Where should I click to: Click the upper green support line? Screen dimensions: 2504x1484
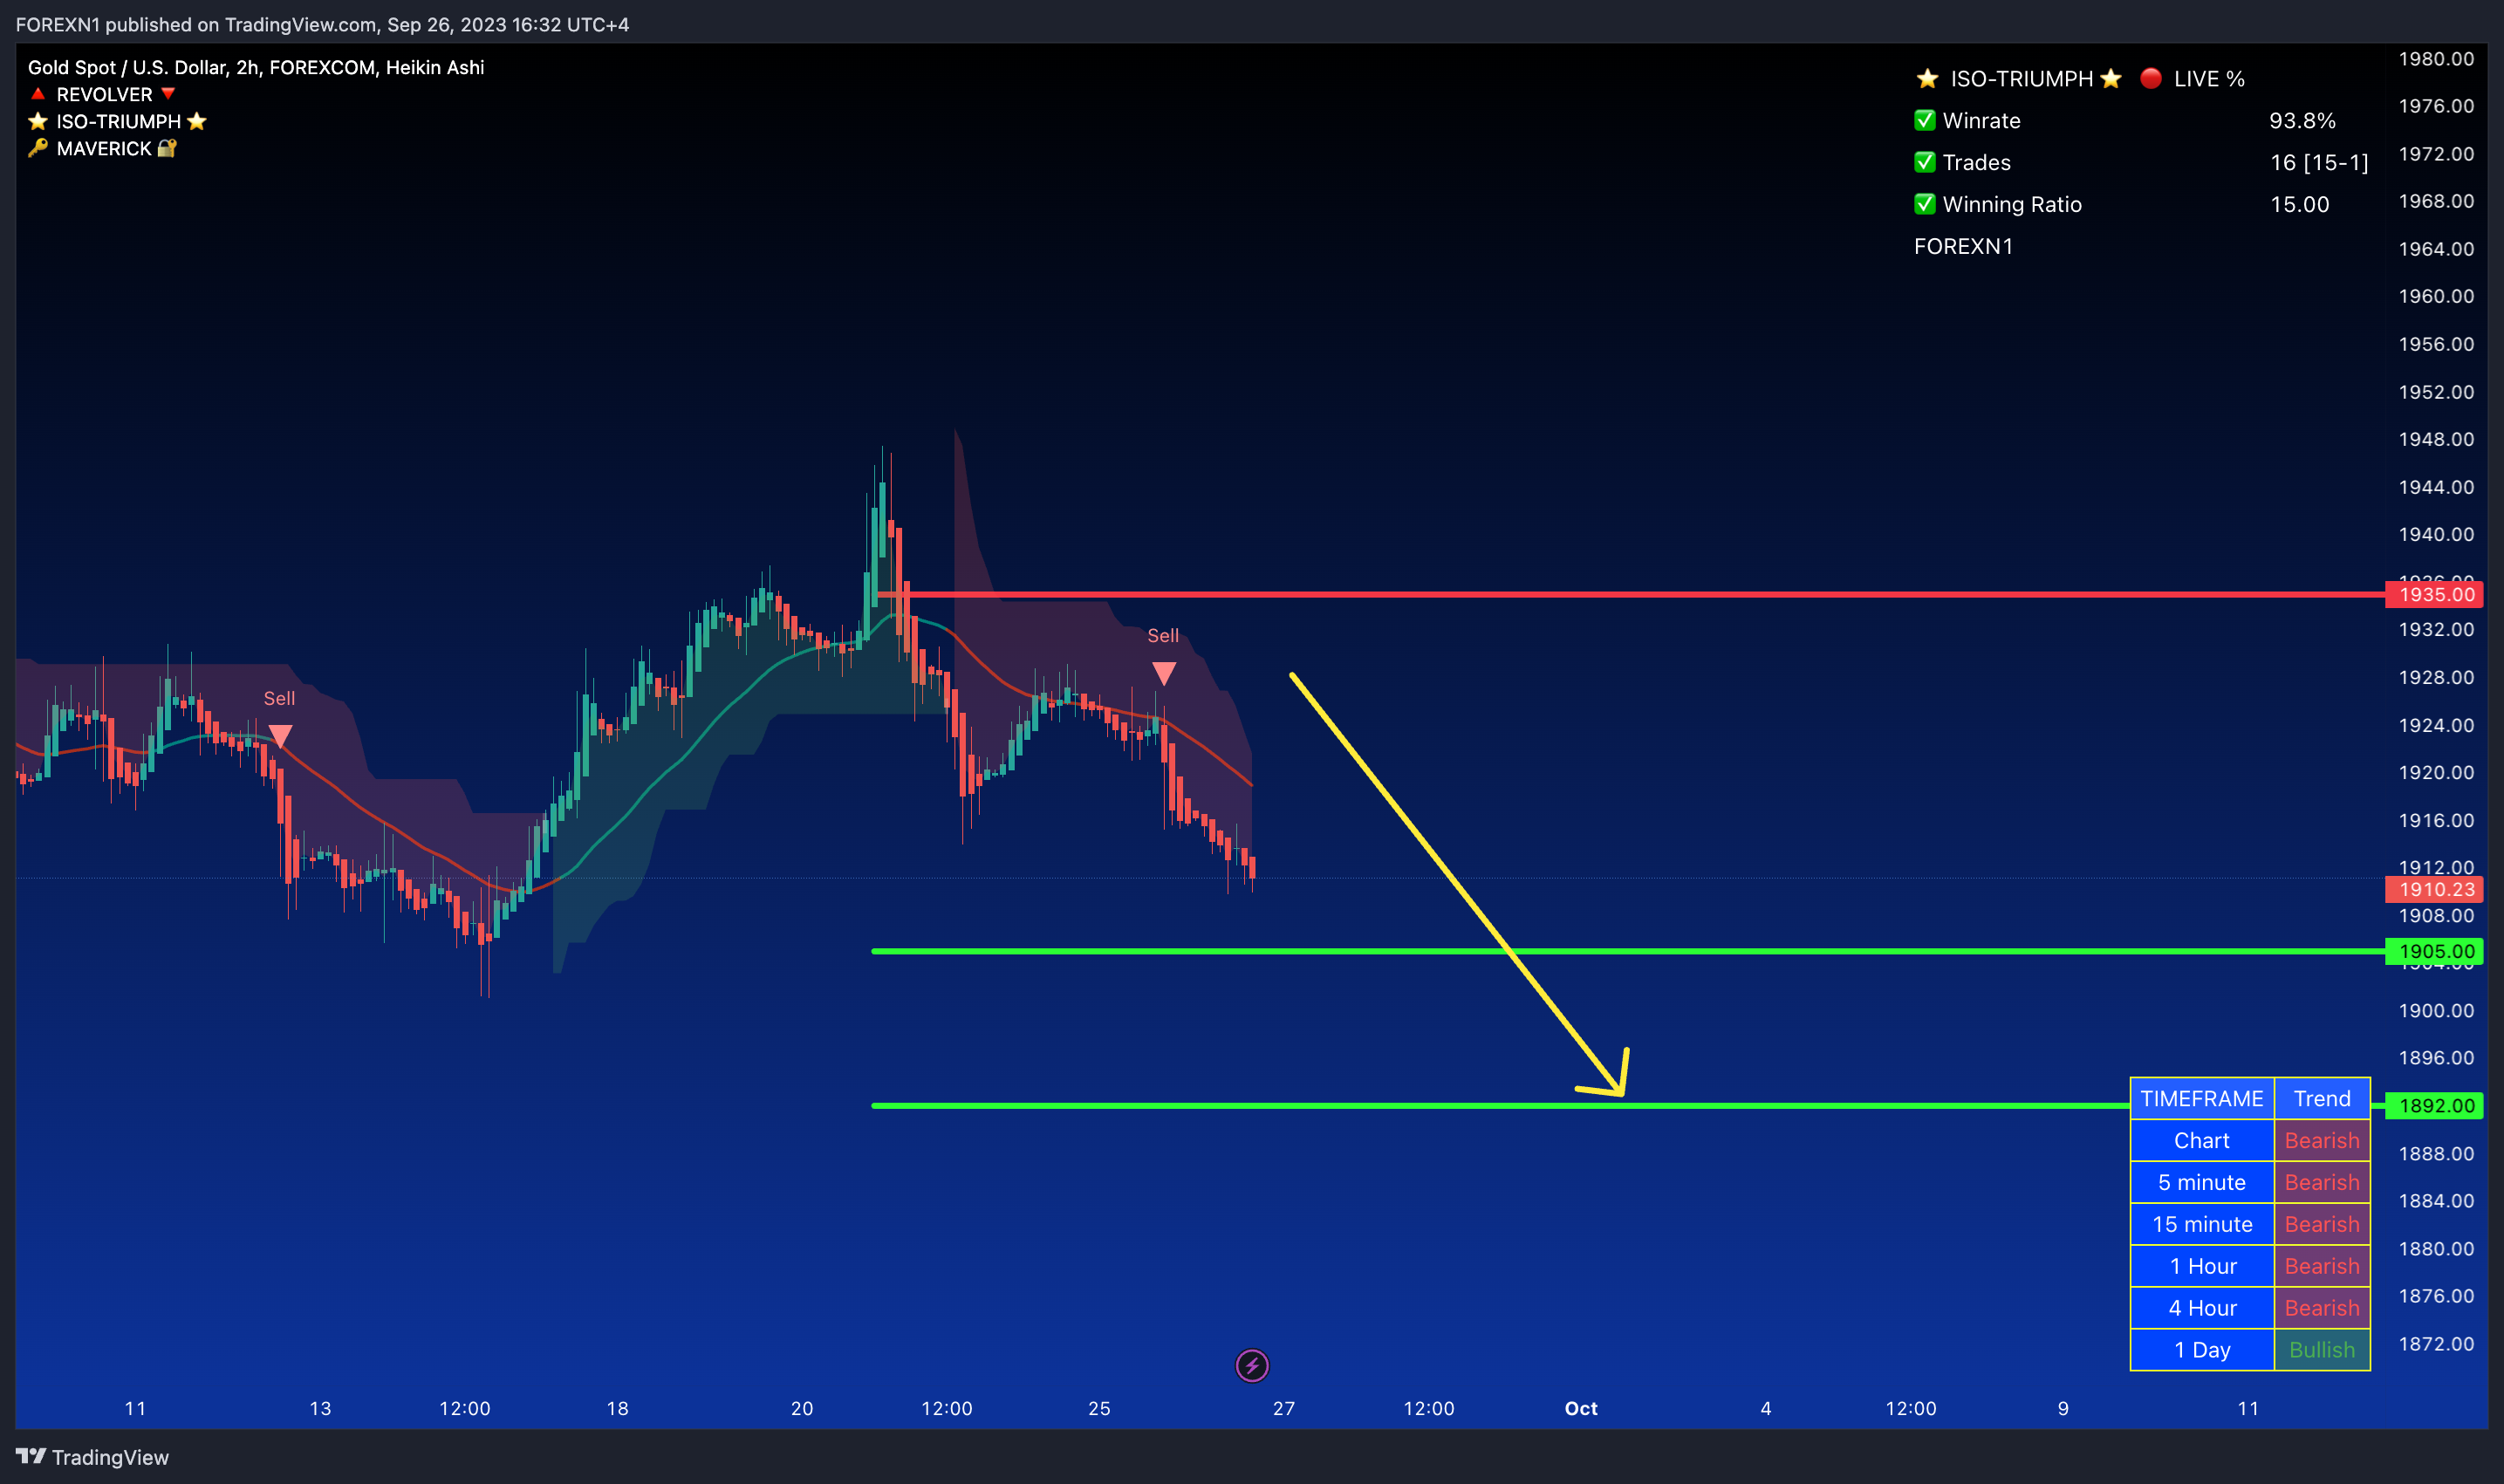point(1628,951)
